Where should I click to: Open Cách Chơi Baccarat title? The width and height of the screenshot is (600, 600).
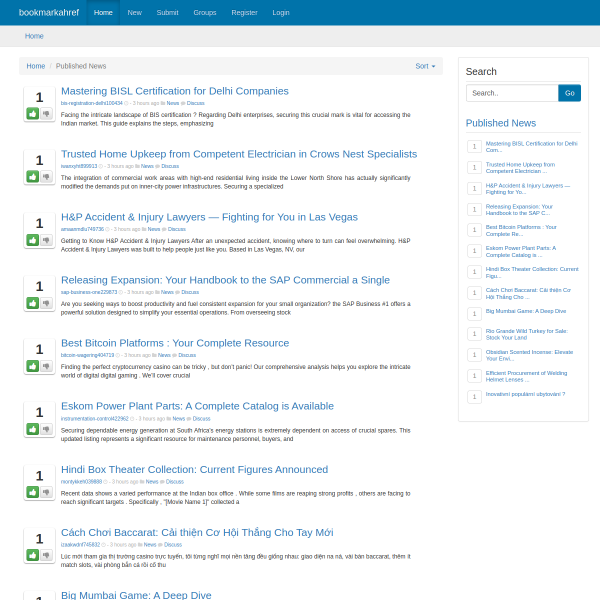tap(197, 533)
